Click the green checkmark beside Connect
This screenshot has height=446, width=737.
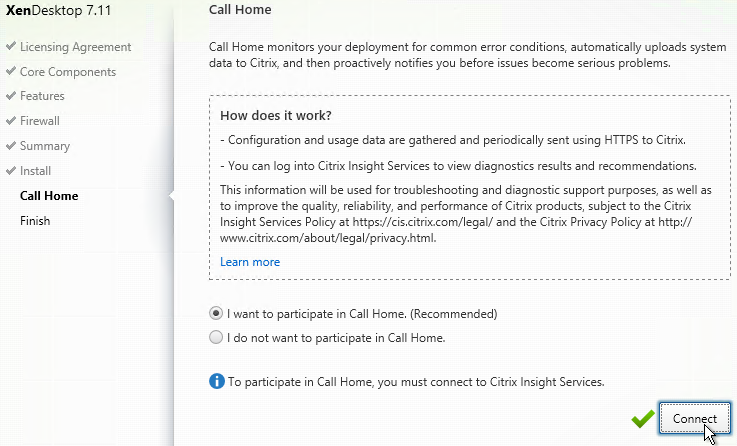click(643, 418)
